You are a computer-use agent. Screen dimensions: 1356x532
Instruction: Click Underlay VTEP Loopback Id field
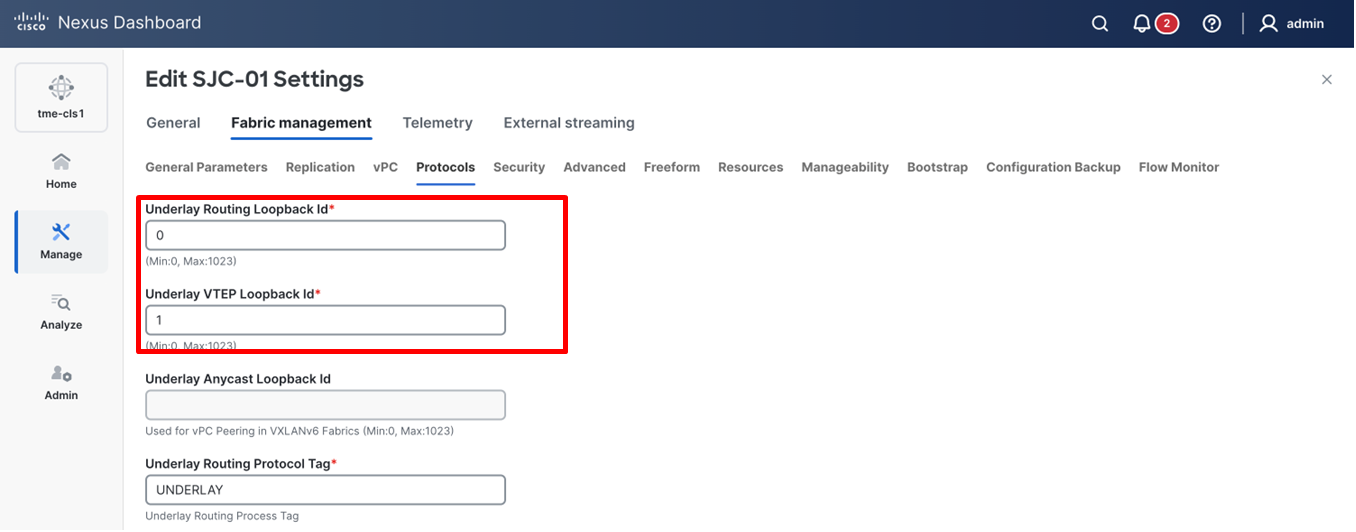(325, 320)
